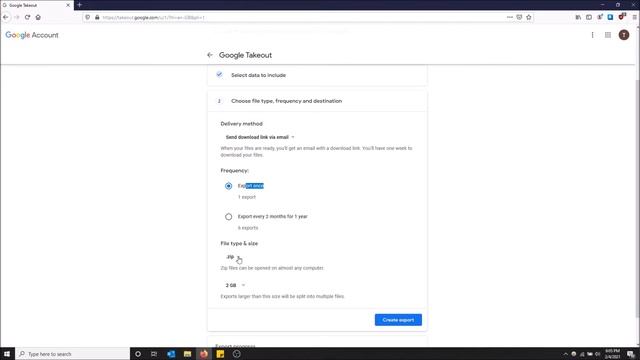Click the blue extension icon in toolbar
640x360 pixels.
click(610, 17)
